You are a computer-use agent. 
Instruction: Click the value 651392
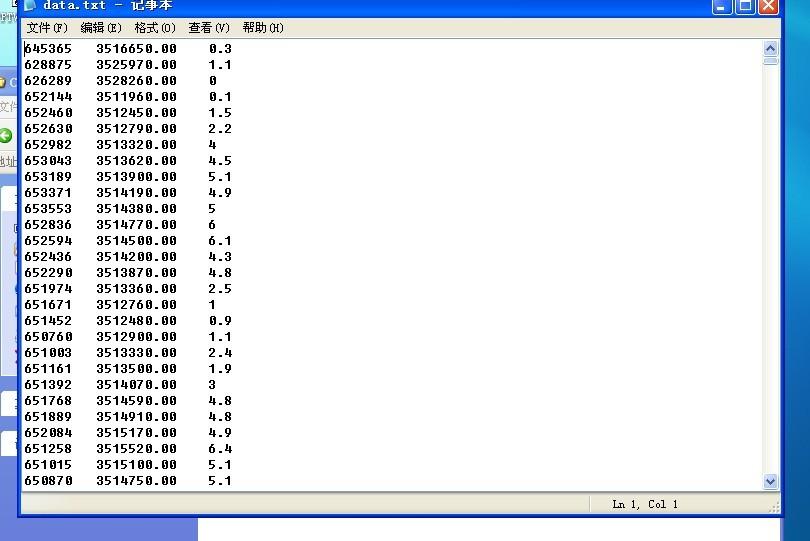click(x=48, y=385)
